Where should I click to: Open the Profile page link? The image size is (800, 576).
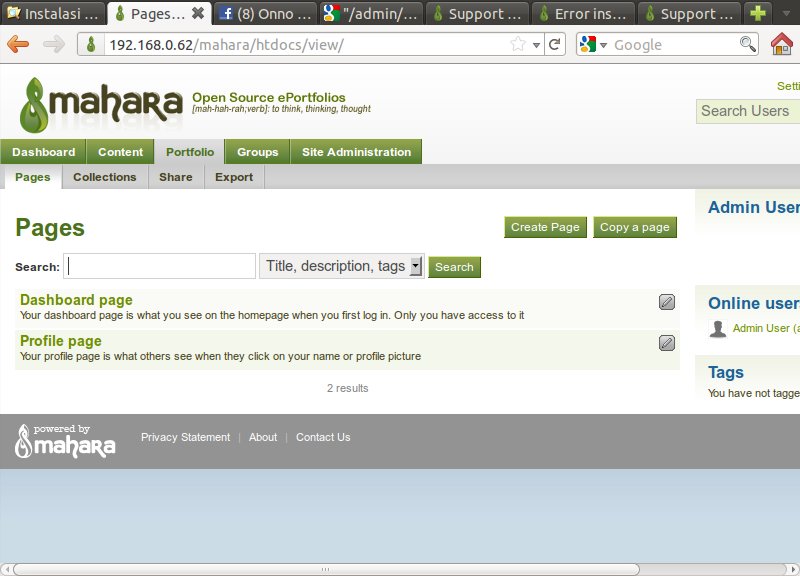pos(61,341)
